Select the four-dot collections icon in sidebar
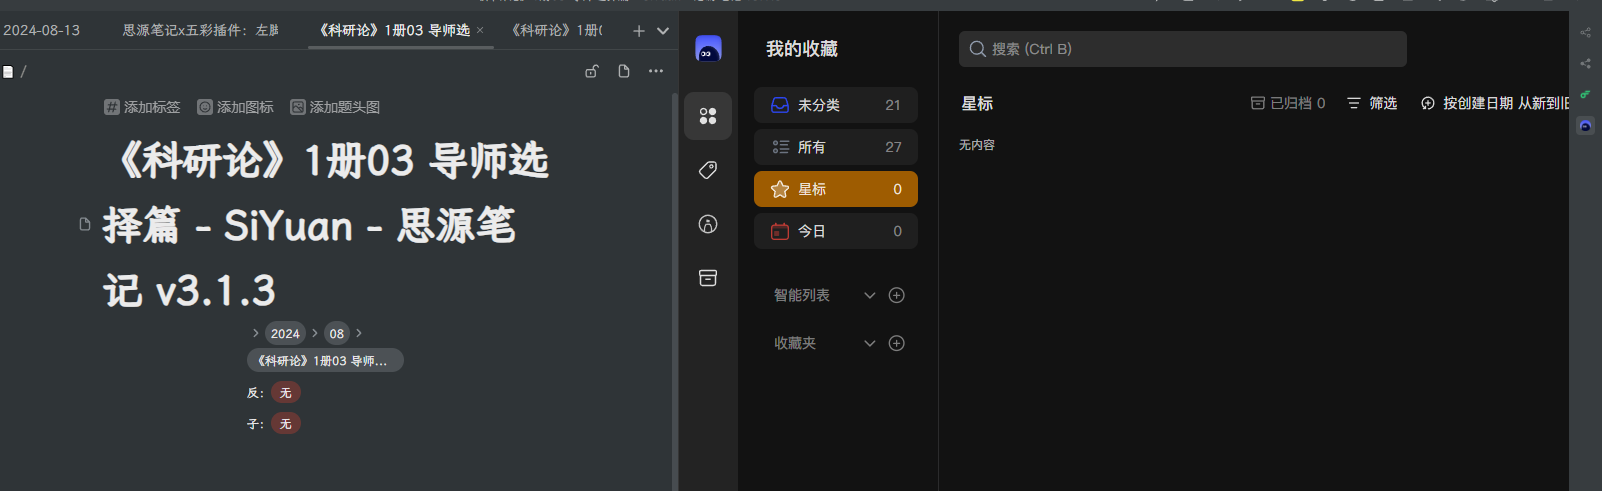 [x=708, y=116]
